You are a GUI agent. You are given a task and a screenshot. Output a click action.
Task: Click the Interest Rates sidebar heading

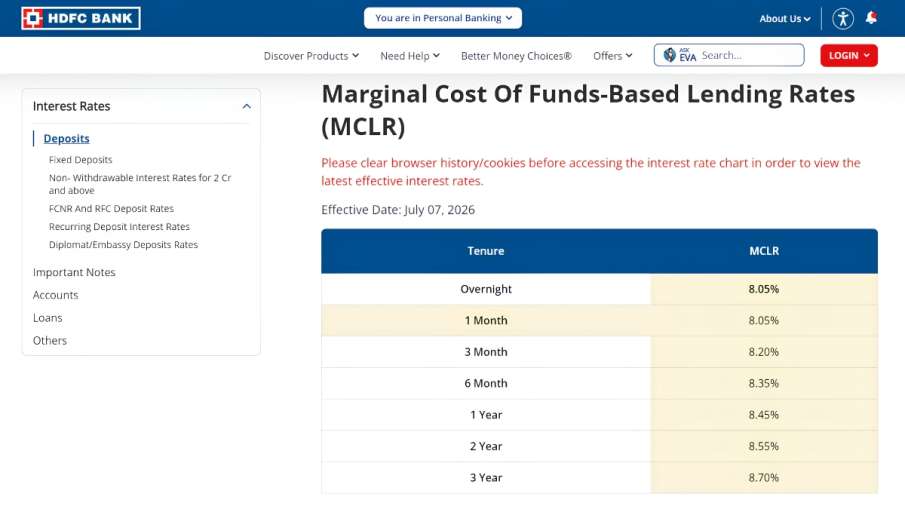tap(72, 106)
